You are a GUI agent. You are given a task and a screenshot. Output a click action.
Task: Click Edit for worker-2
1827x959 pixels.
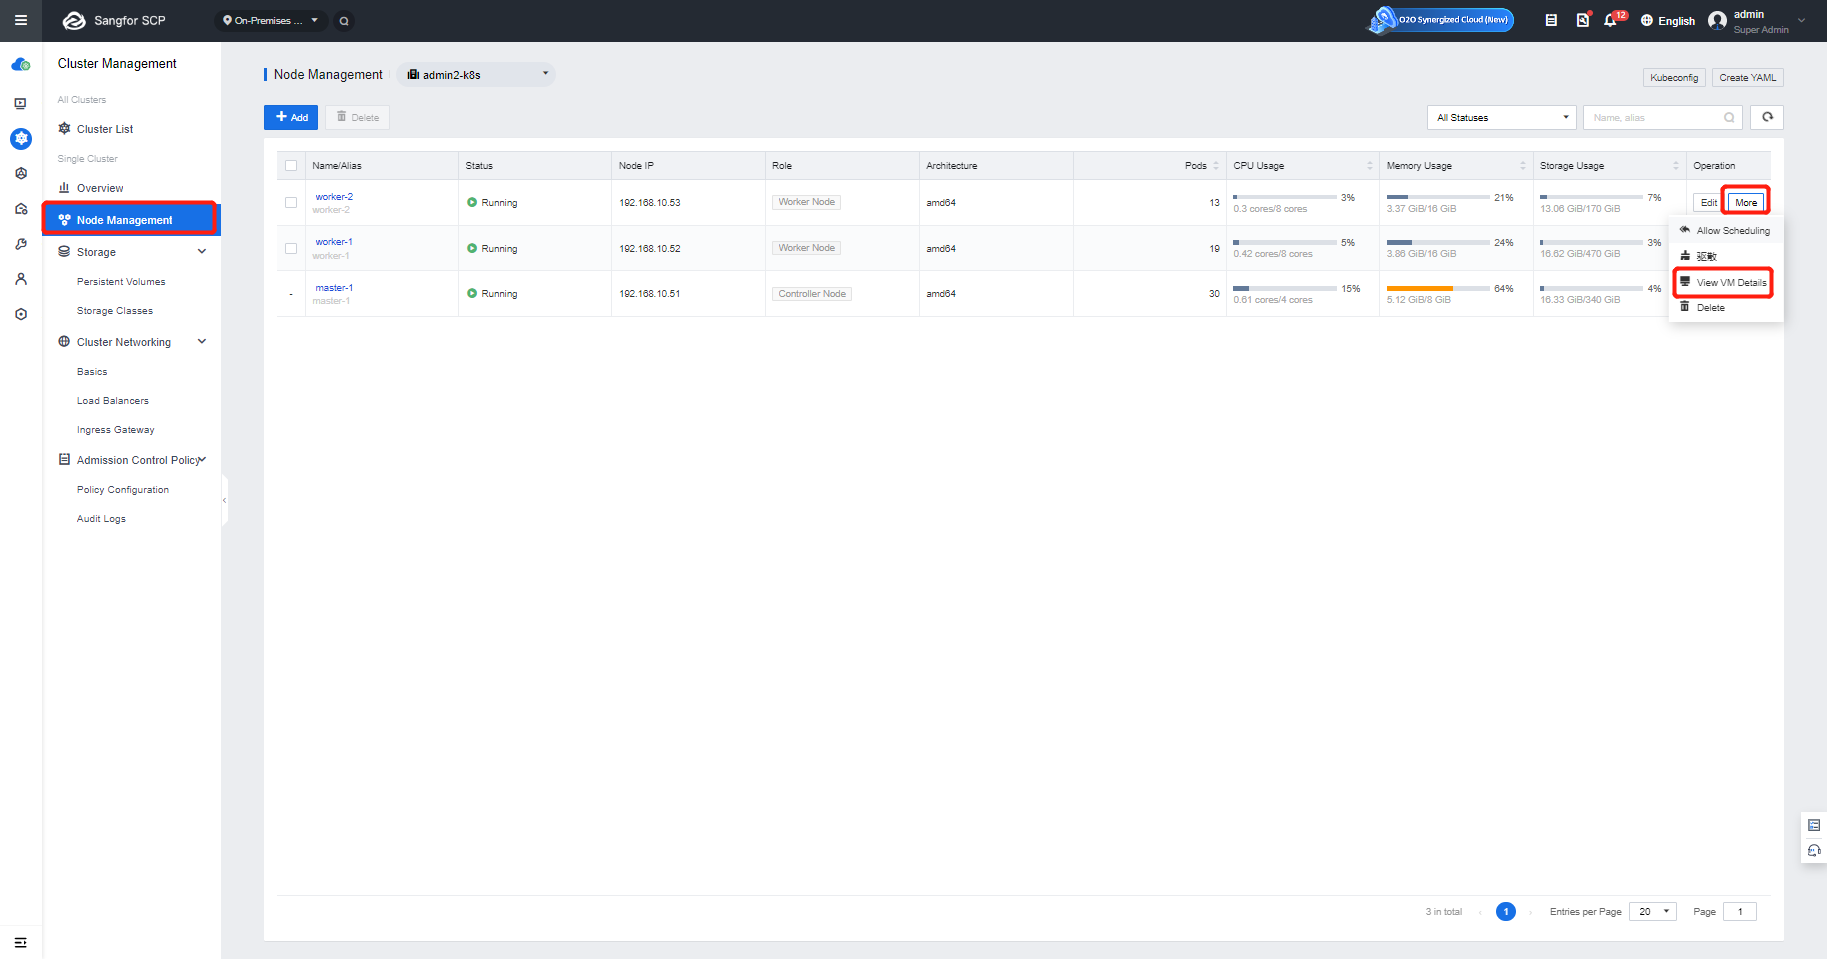click(1709, 203)
